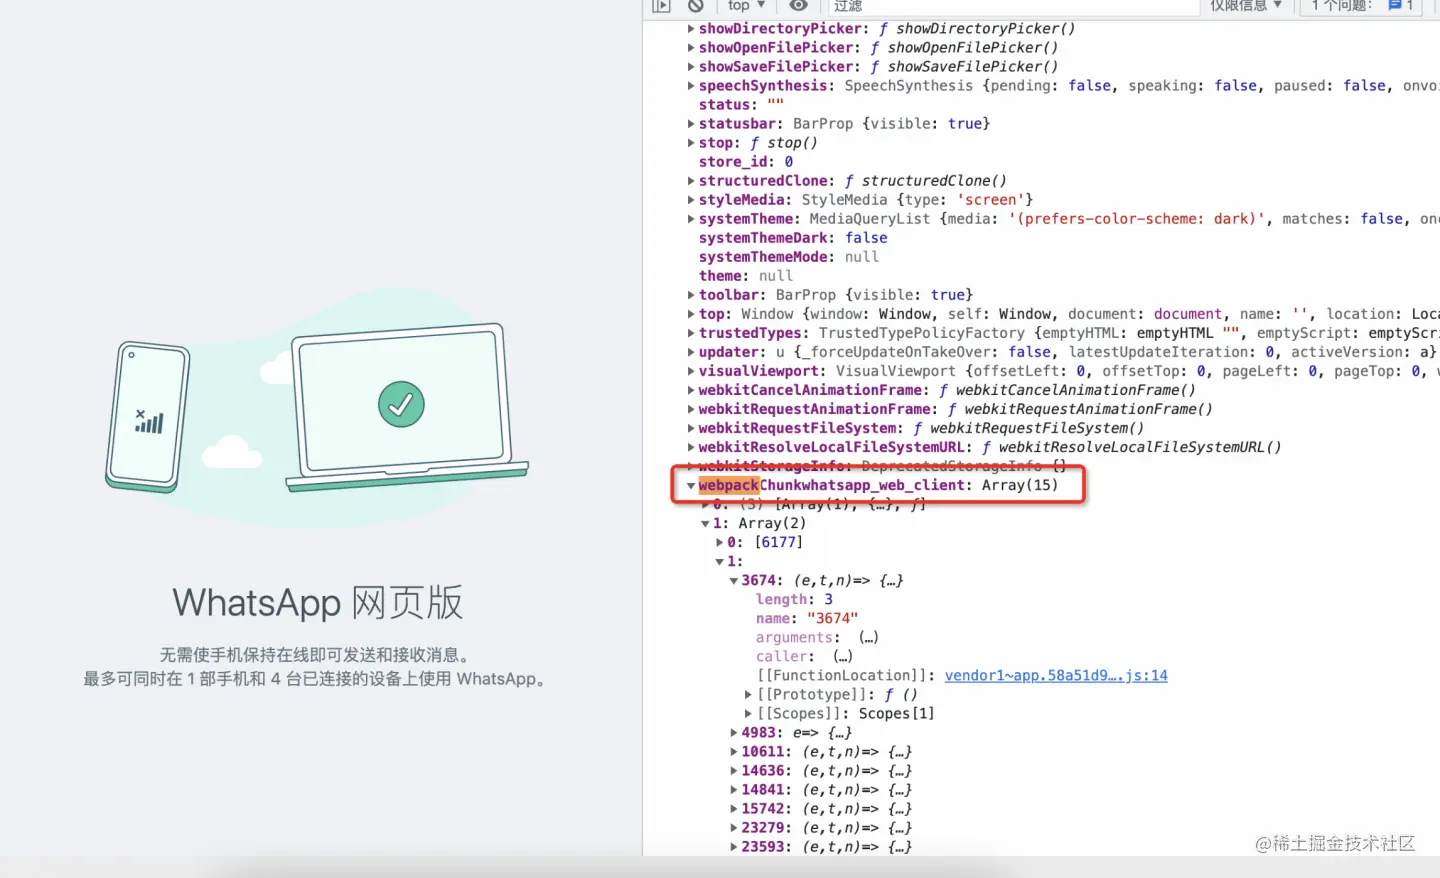Clear the console with the ban icon
The width and height of the screenshot is (1440, 878).
pyautogui.click(x=695, y=6)
